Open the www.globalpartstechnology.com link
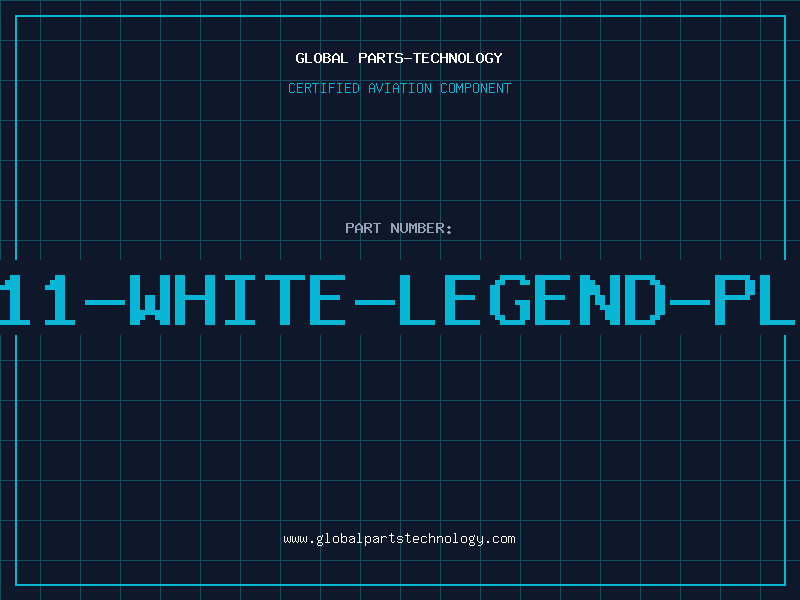Image resolution: width=800 pixels, height=600 pixels. point(399,539)
